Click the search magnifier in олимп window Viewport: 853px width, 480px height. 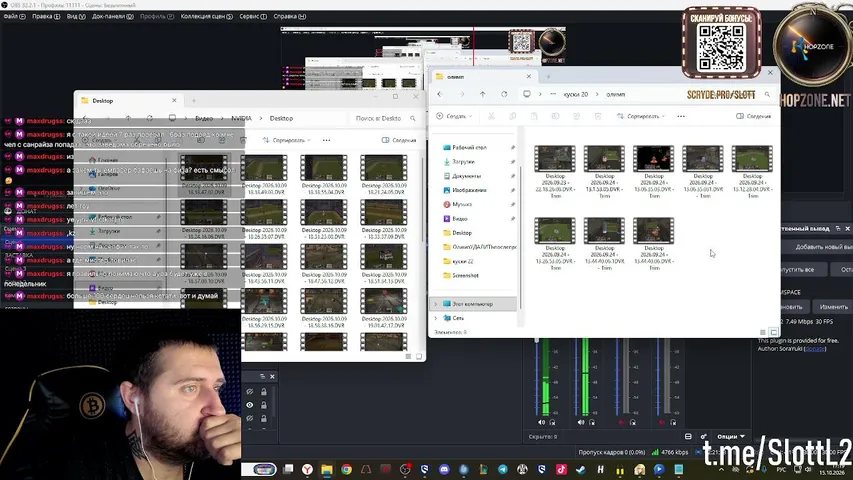coord(768,94)
